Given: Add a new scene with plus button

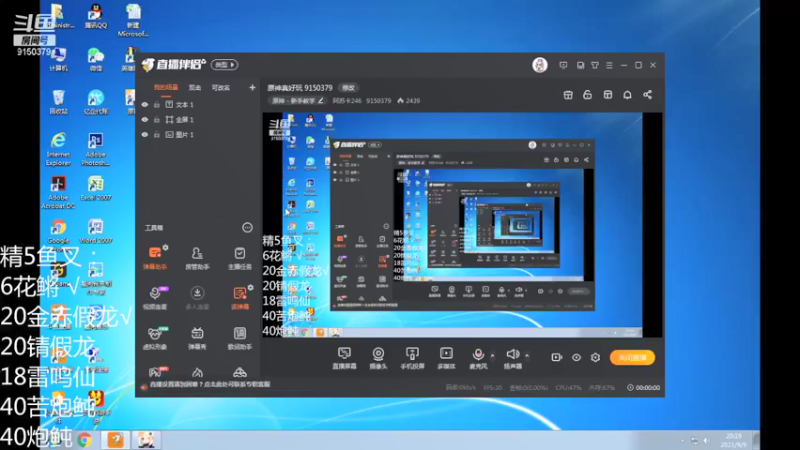Looking at the screenshot, I should click(252, 88).
